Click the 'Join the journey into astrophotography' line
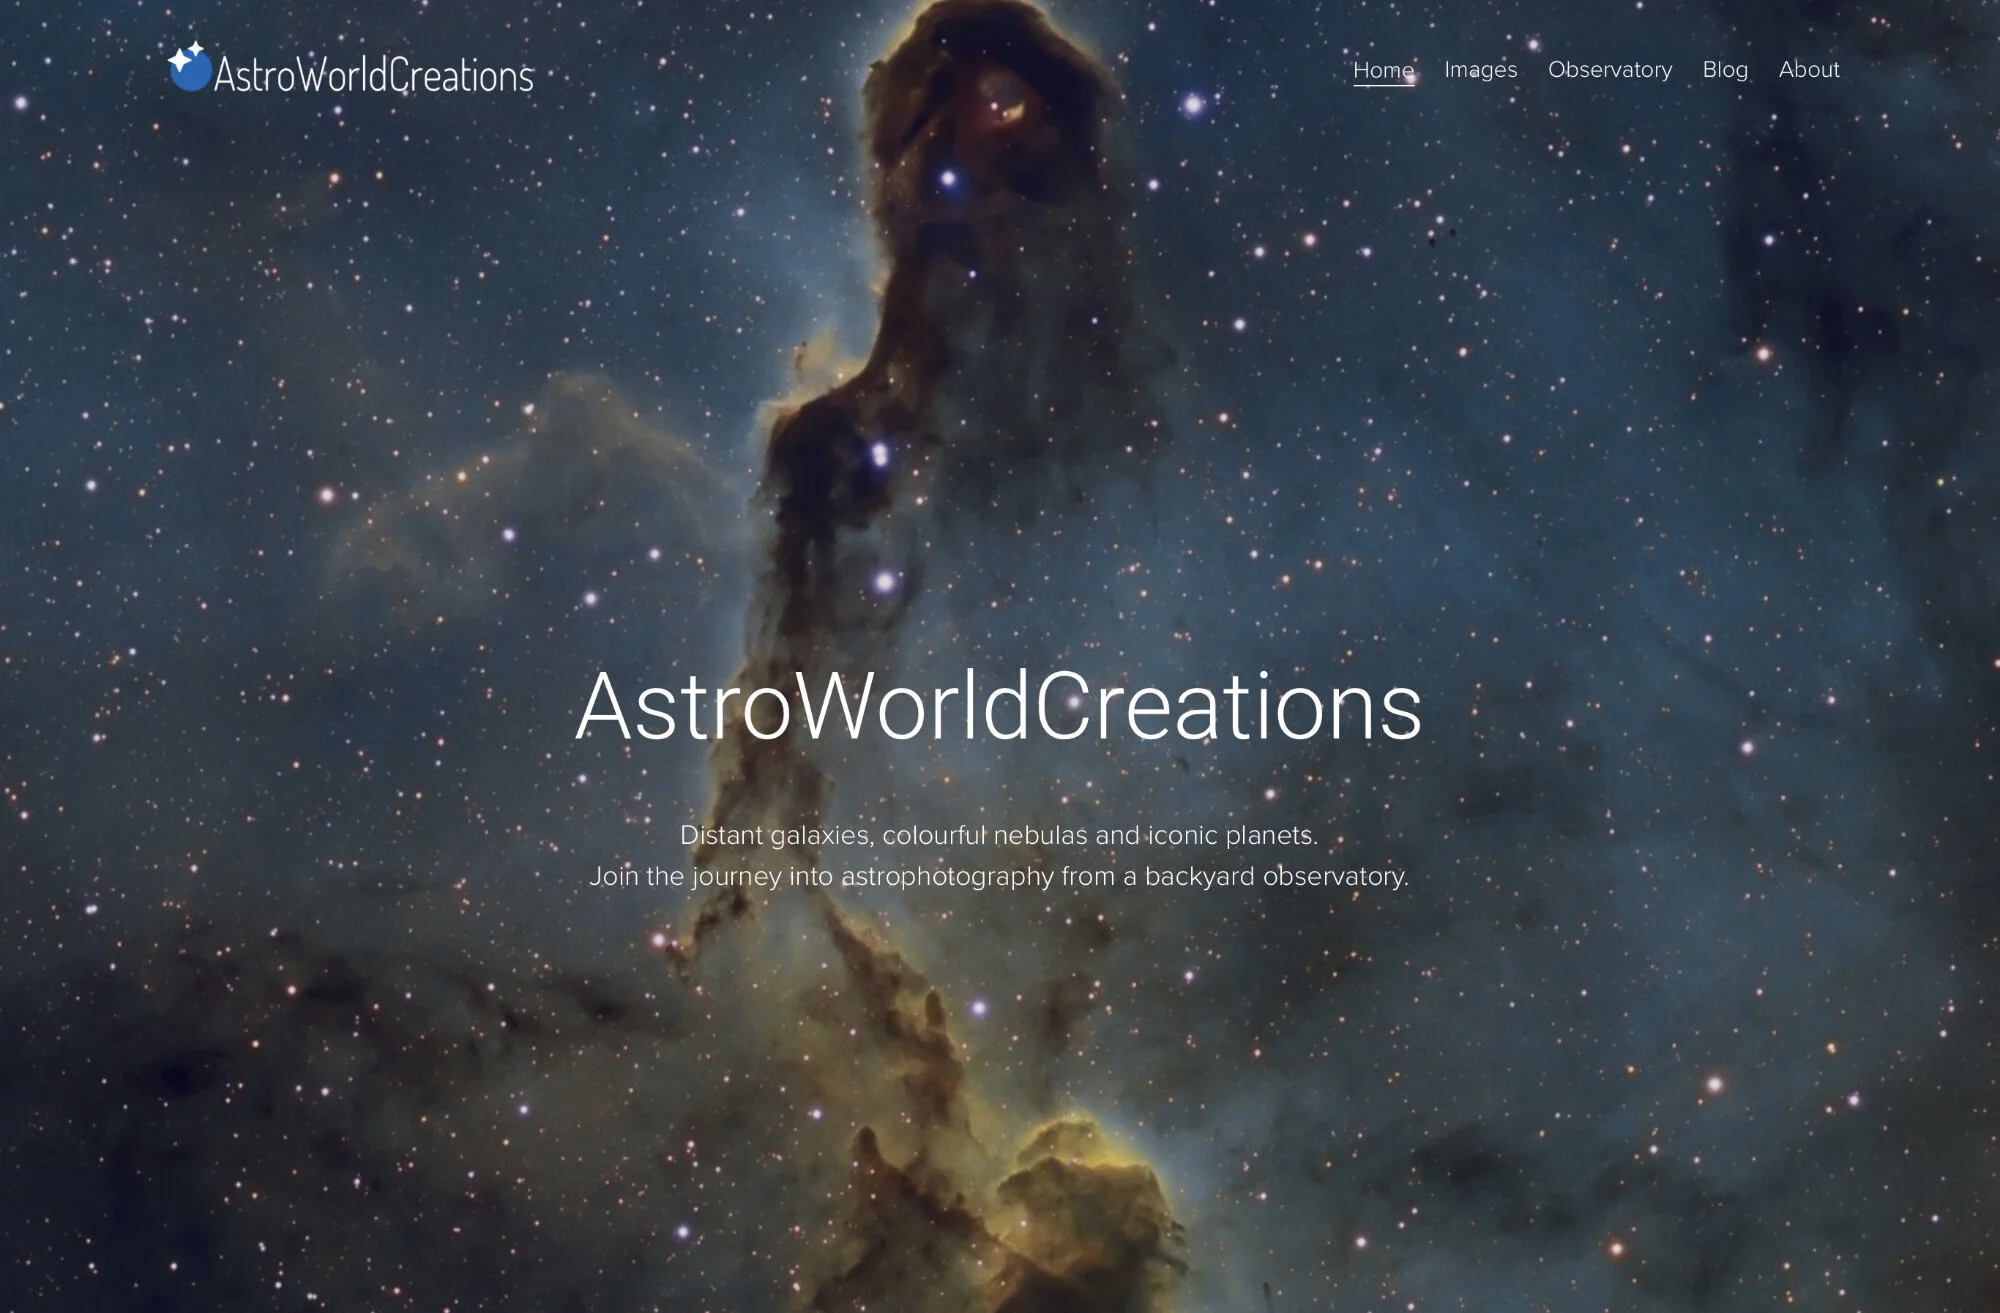 point(998,877)
